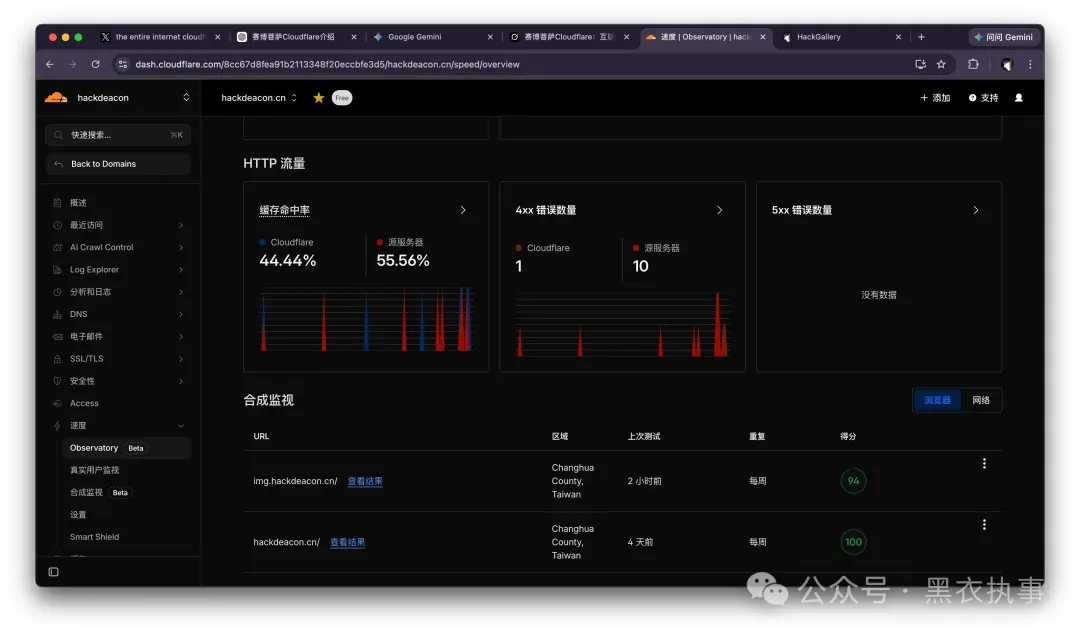This screenshot has width=1080, height=634.
Task: Open Access in sidebar
Action: point(84,403)
